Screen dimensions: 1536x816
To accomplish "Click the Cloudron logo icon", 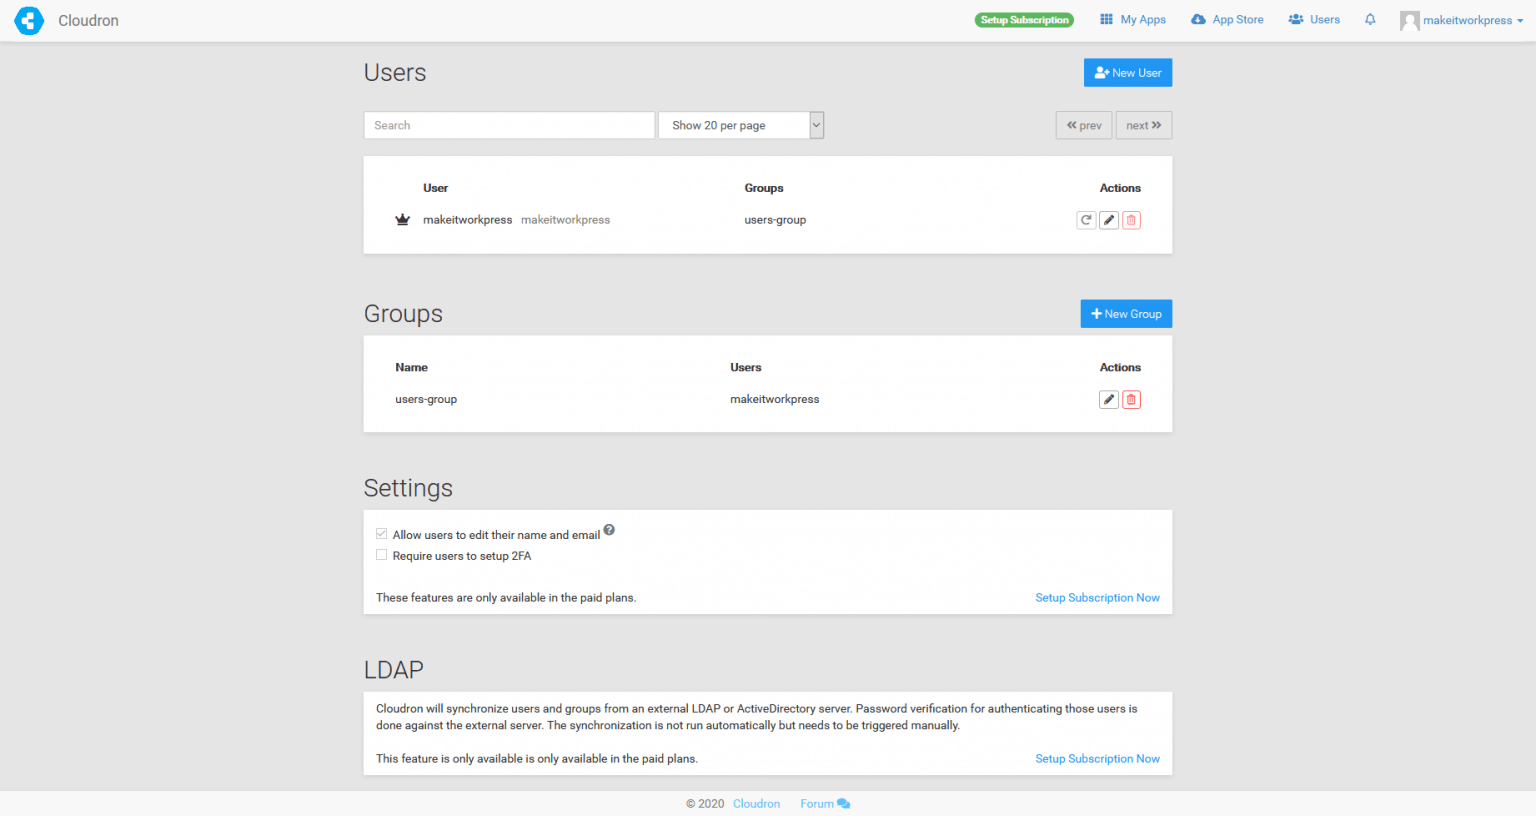I will click(x=29, y=20).
